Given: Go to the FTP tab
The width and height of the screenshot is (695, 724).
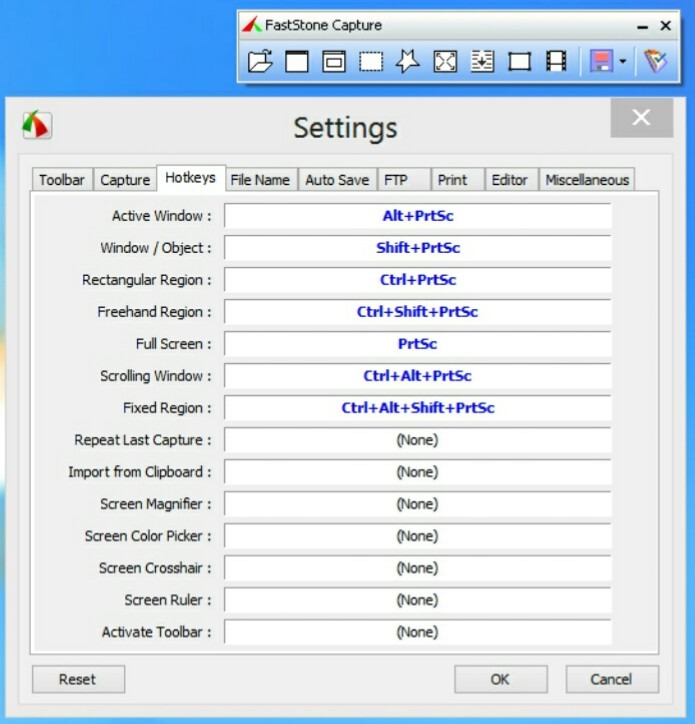Looking at the screenshot, I should 404,180.
